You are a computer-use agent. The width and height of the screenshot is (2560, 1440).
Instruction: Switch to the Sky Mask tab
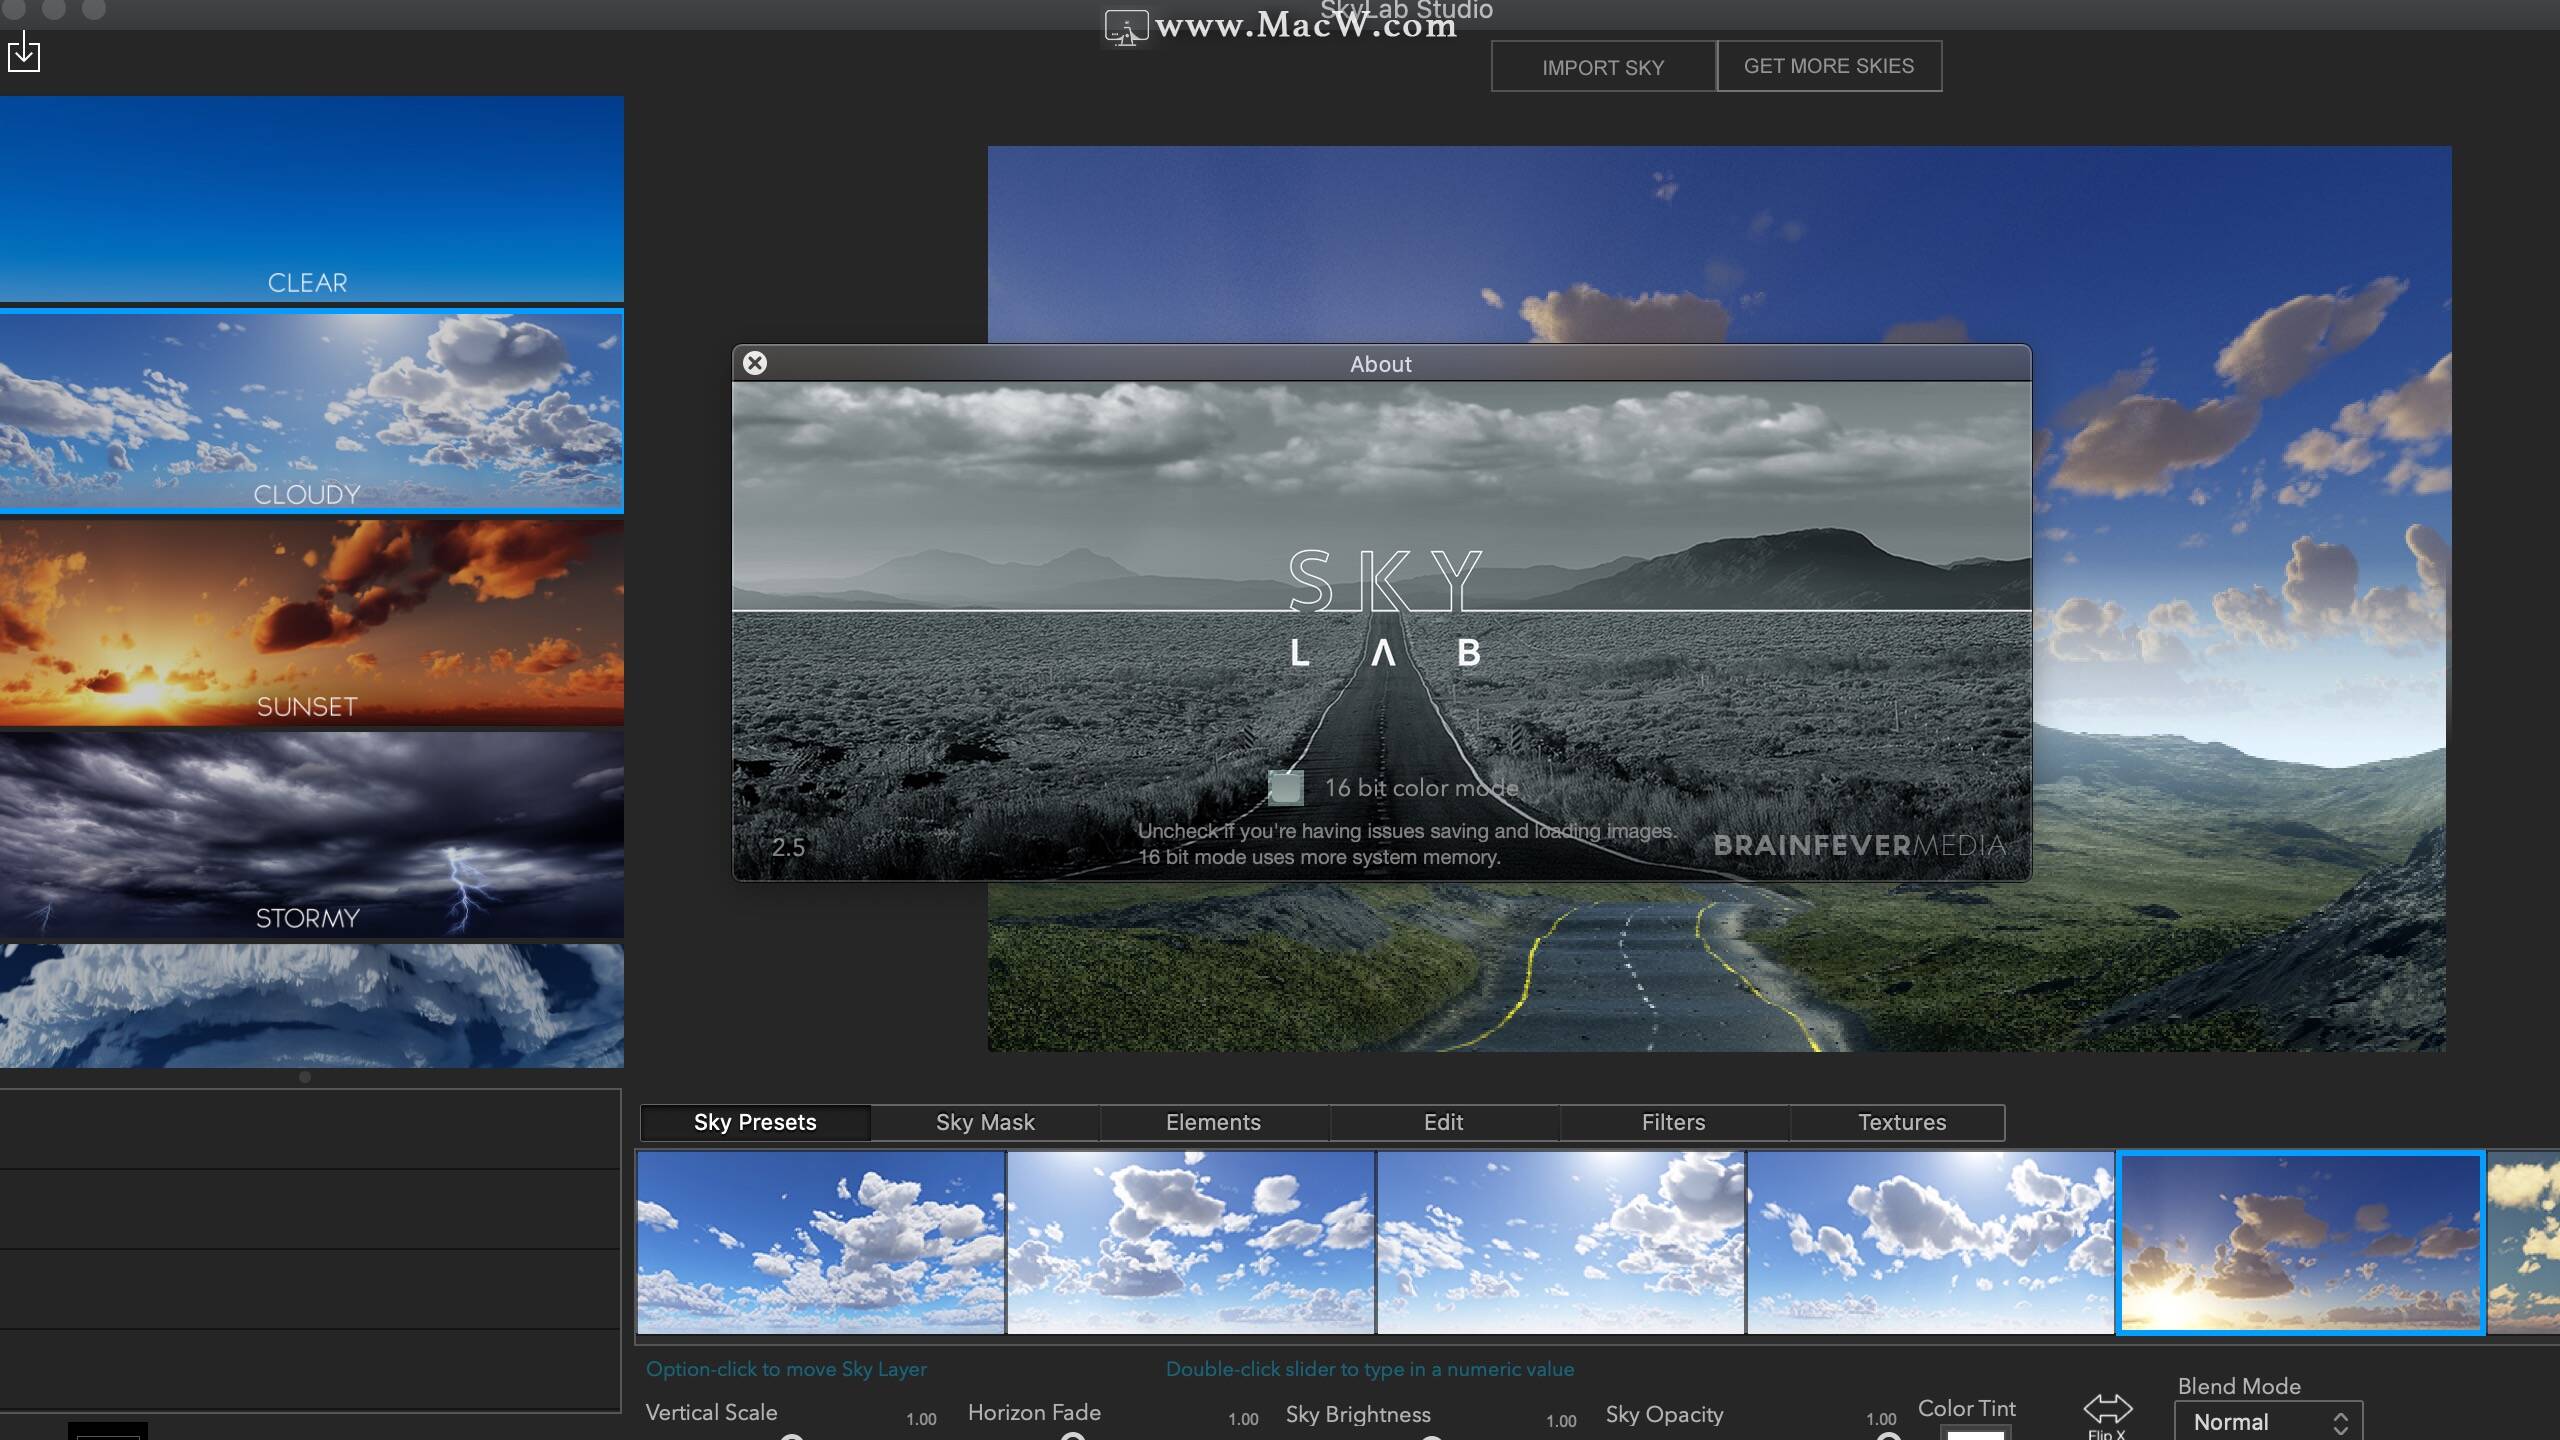pos(985,1122)
